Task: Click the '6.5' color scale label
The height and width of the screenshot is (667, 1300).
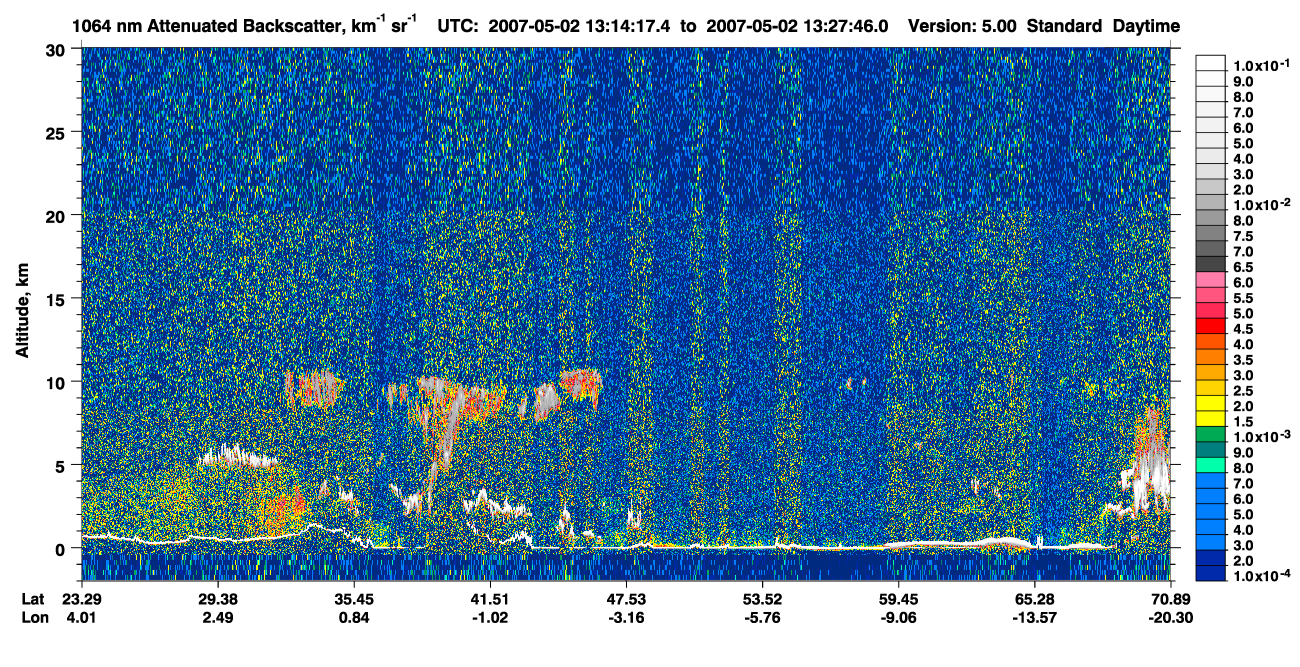Action: (x=1243, y=267)
